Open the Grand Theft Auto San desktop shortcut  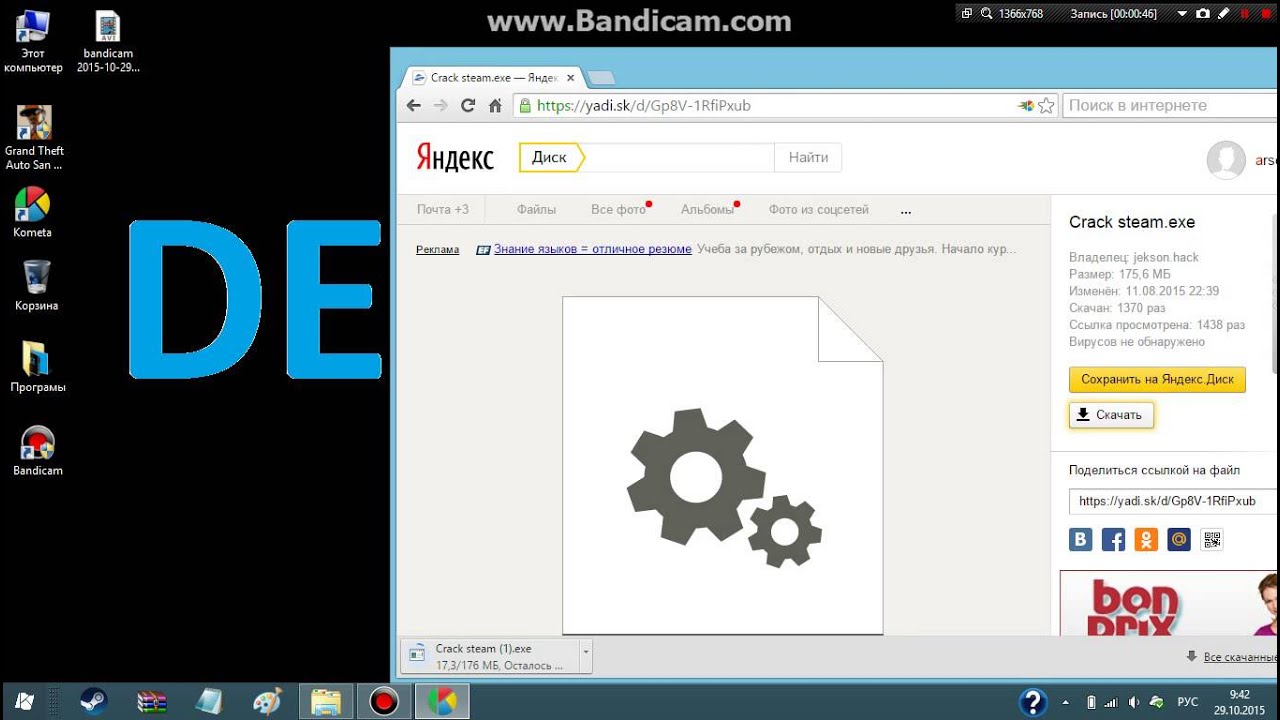34,138
